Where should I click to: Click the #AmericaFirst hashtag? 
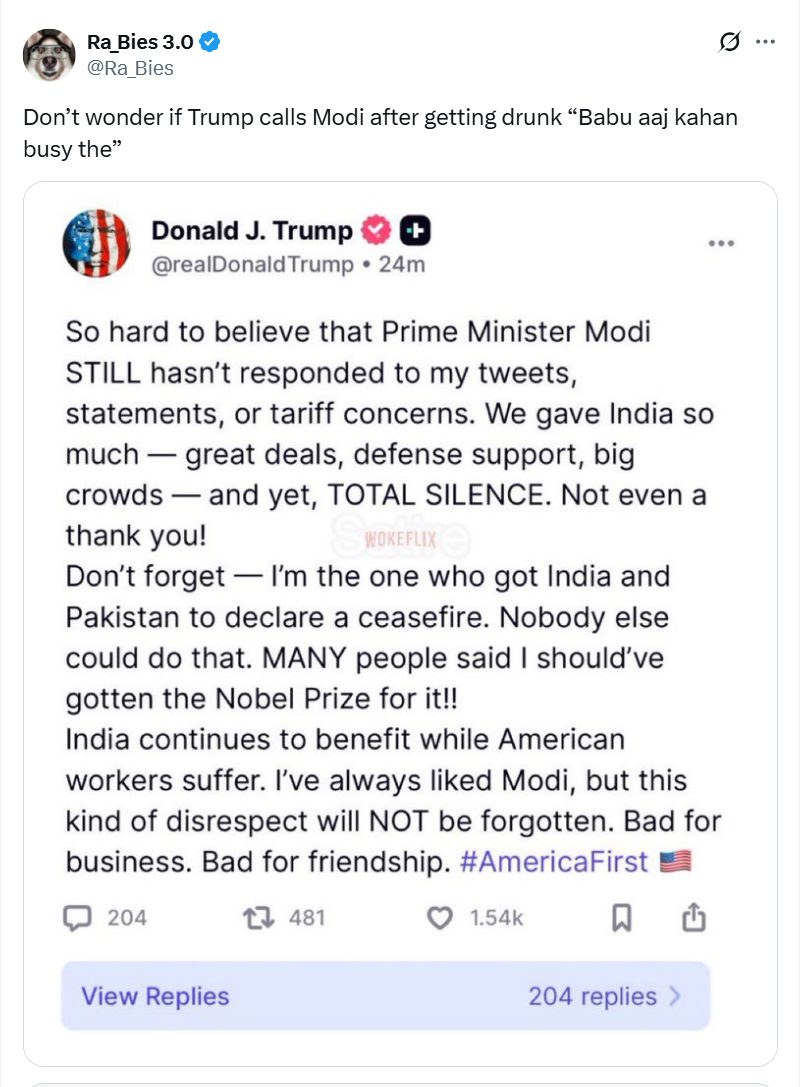pos(554,861)
